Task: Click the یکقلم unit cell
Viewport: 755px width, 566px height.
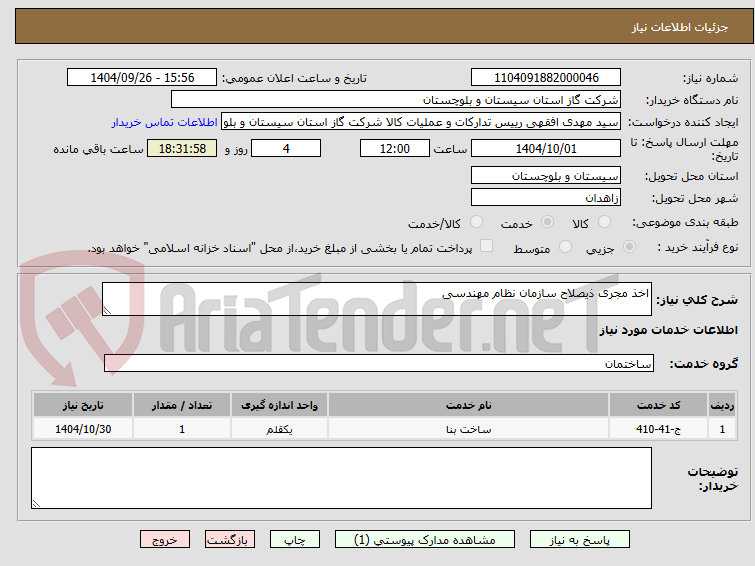Action: (279, 429)
